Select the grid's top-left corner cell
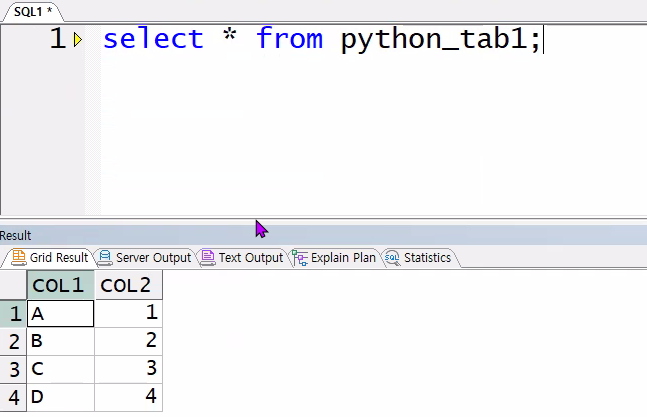647x417 pixels. (x=13, y=285)
